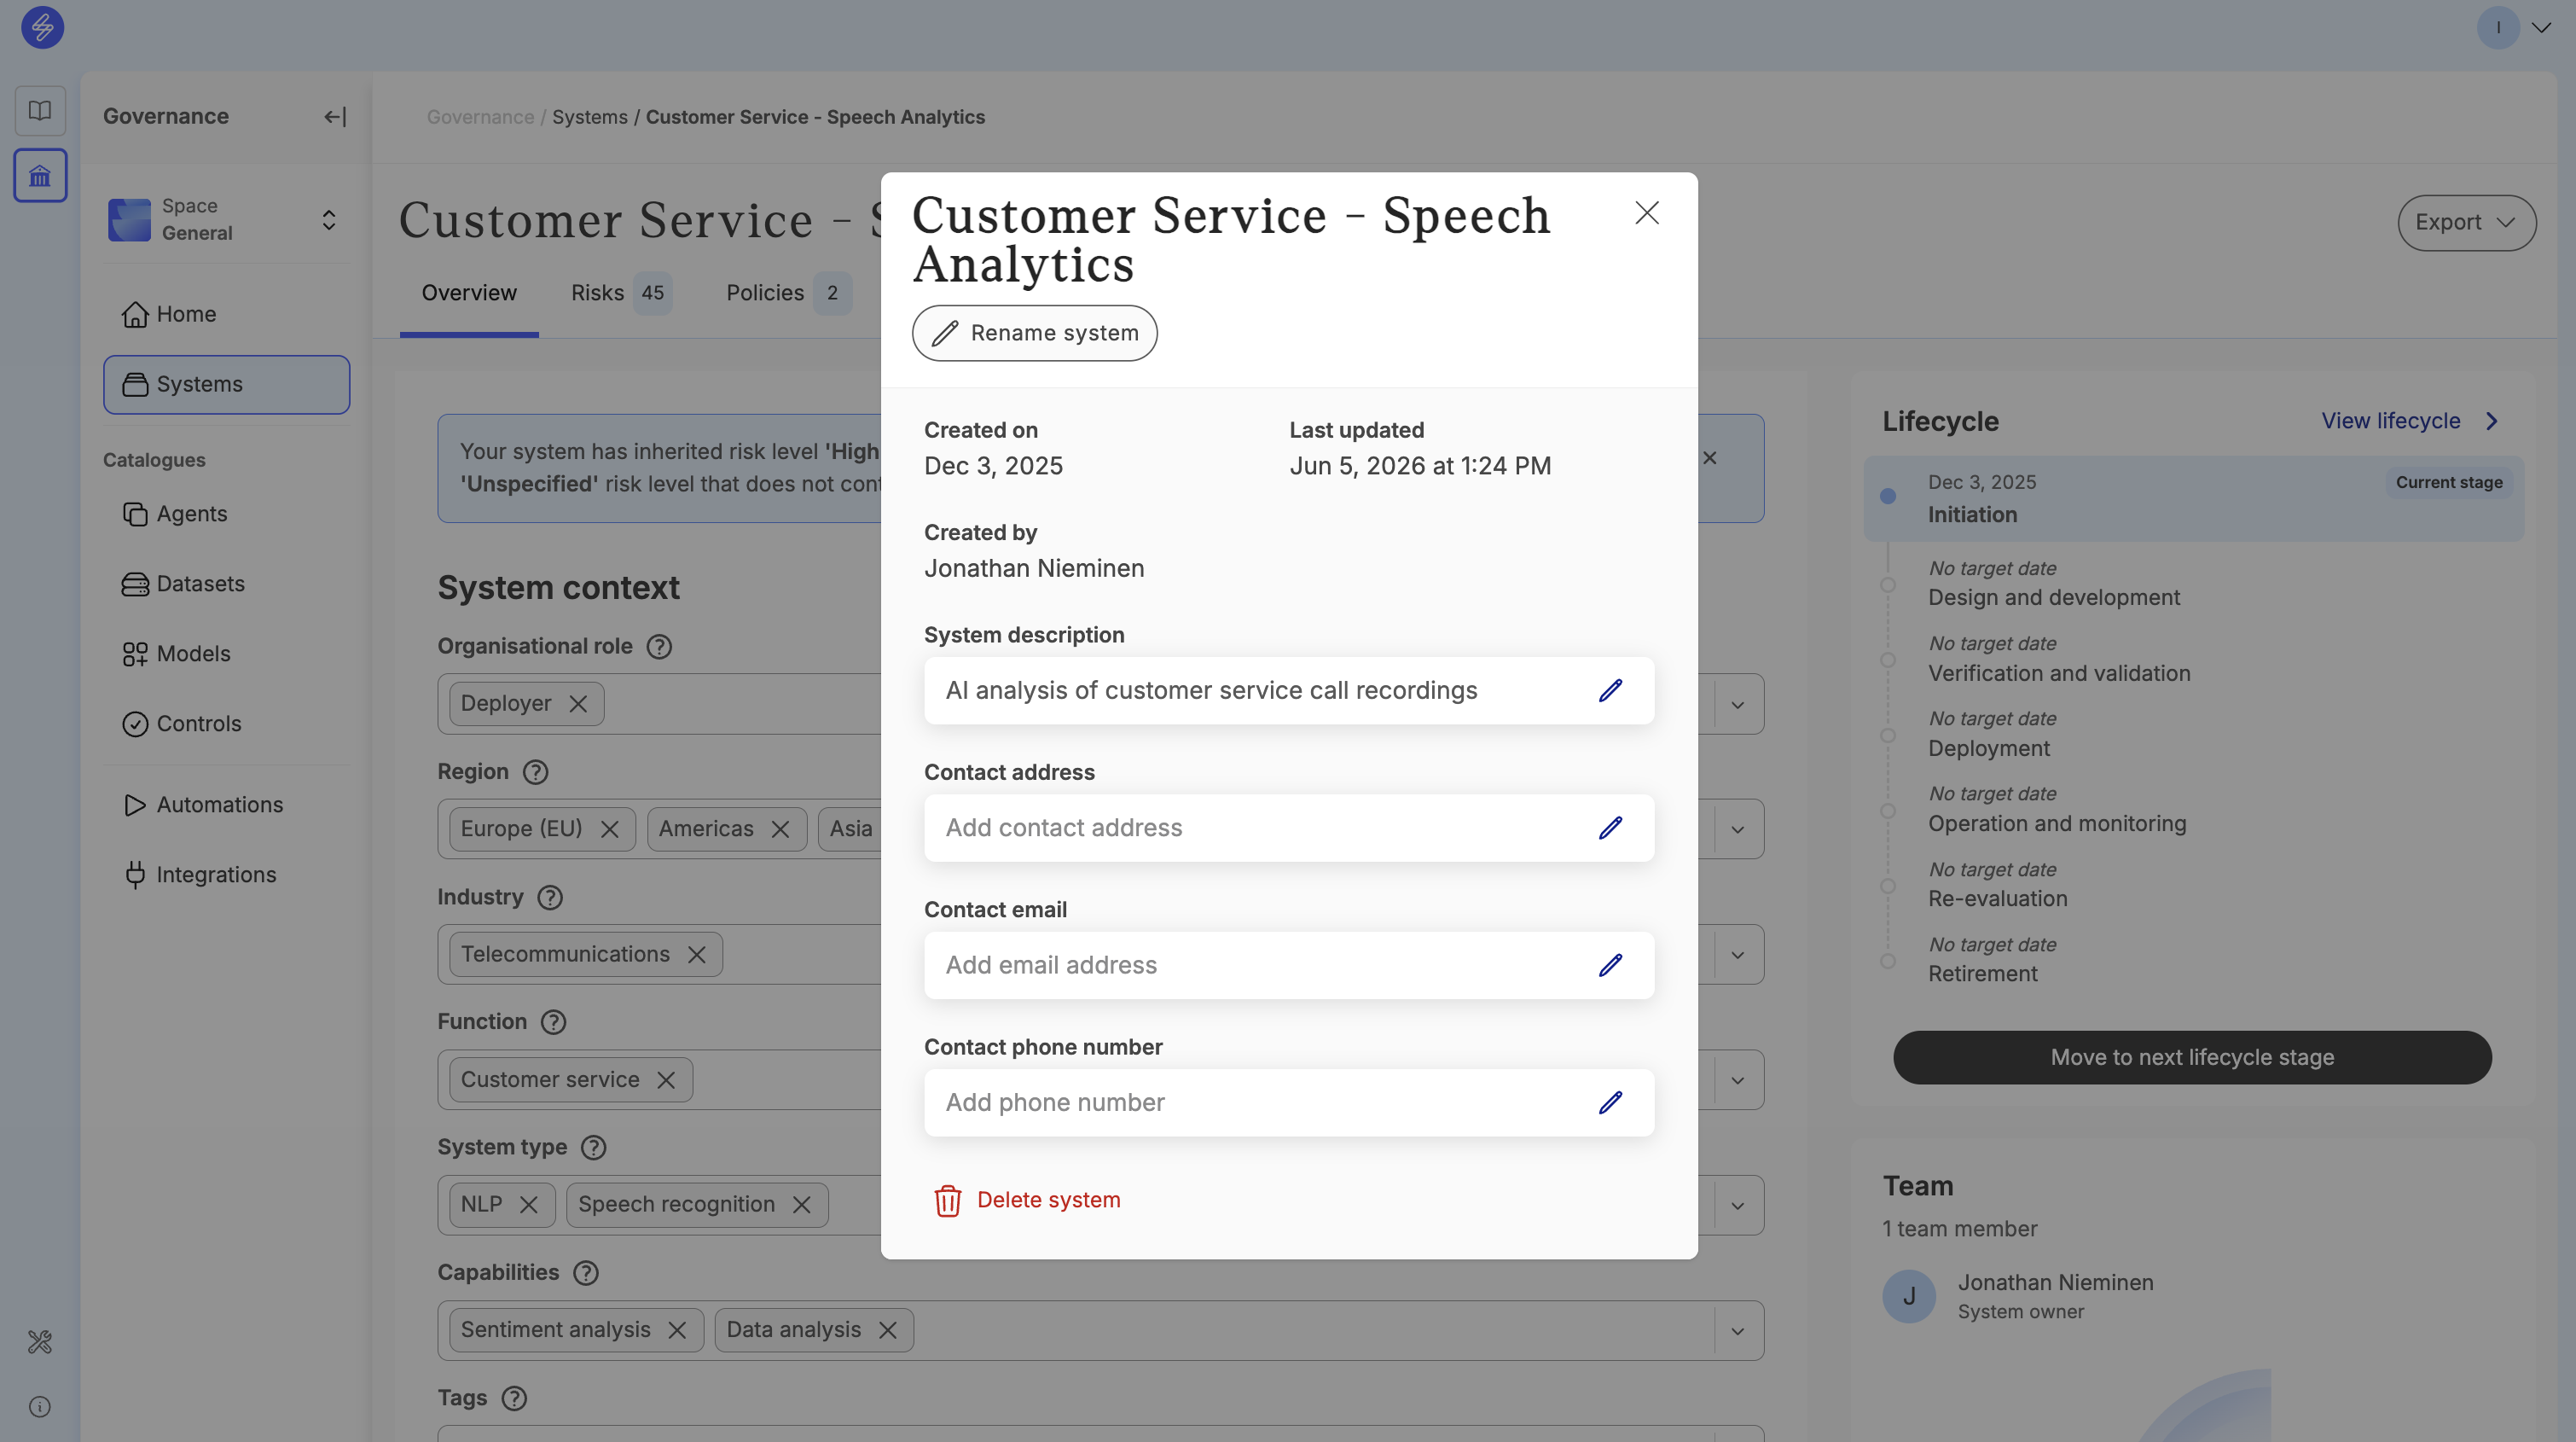Screen dimensions: 2576x1442
Task: Expand the Organisational role dropdown
Action: tap(1738, 704)
